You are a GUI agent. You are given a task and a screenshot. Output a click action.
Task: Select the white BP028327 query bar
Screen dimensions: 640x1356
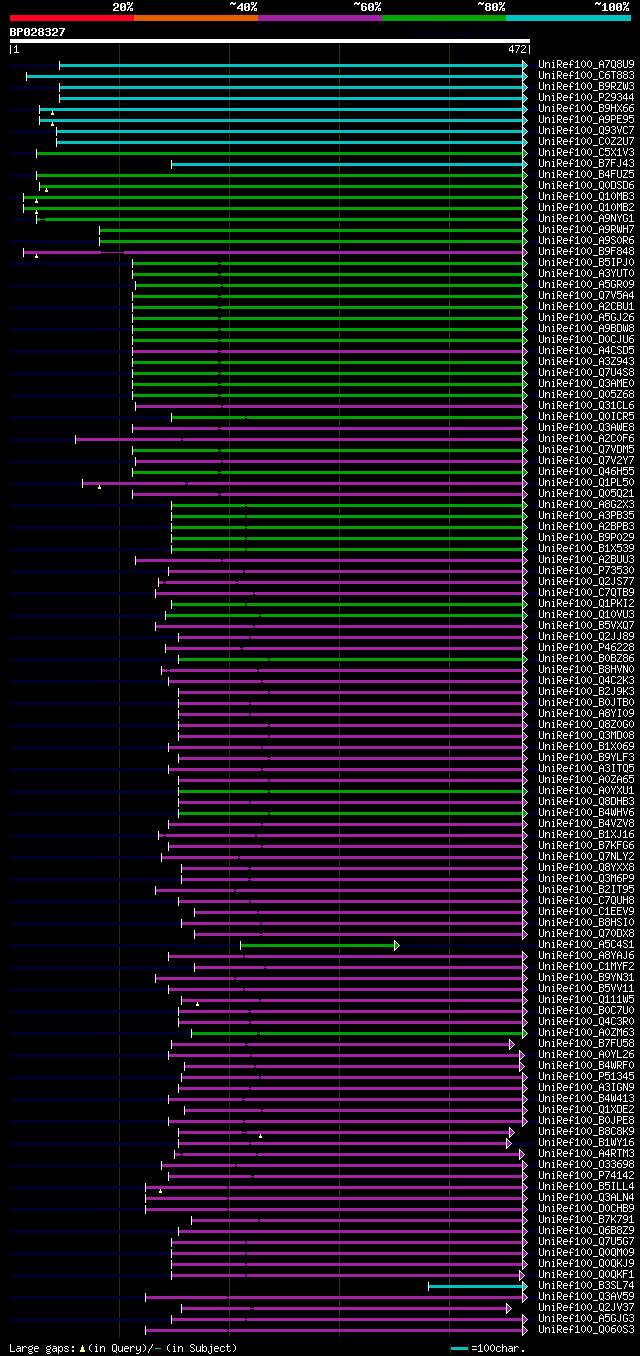(269, 41)
